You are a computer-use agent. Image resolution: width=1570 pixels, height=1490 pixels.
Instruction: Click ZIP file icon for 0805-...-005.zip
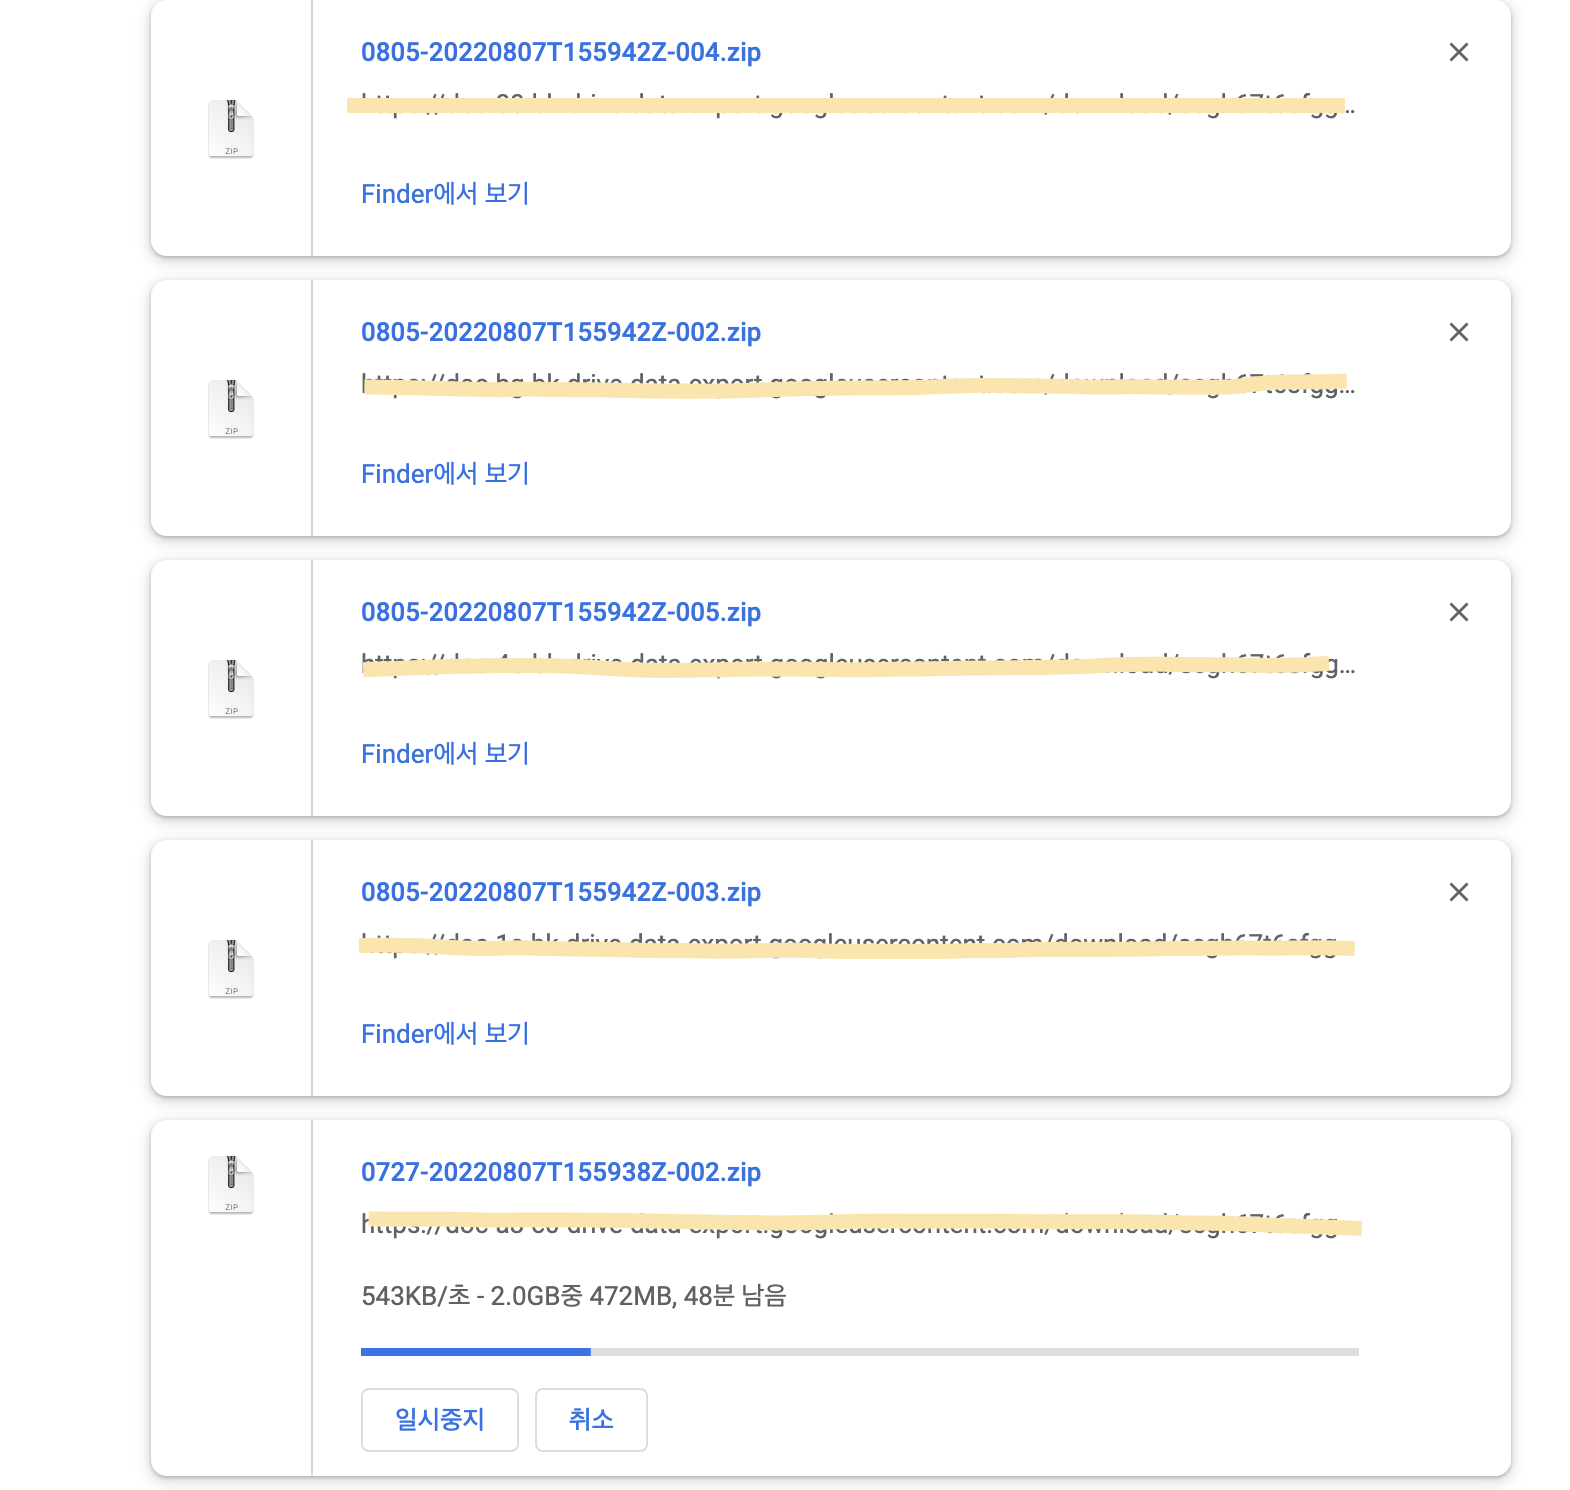pos(231,689)
